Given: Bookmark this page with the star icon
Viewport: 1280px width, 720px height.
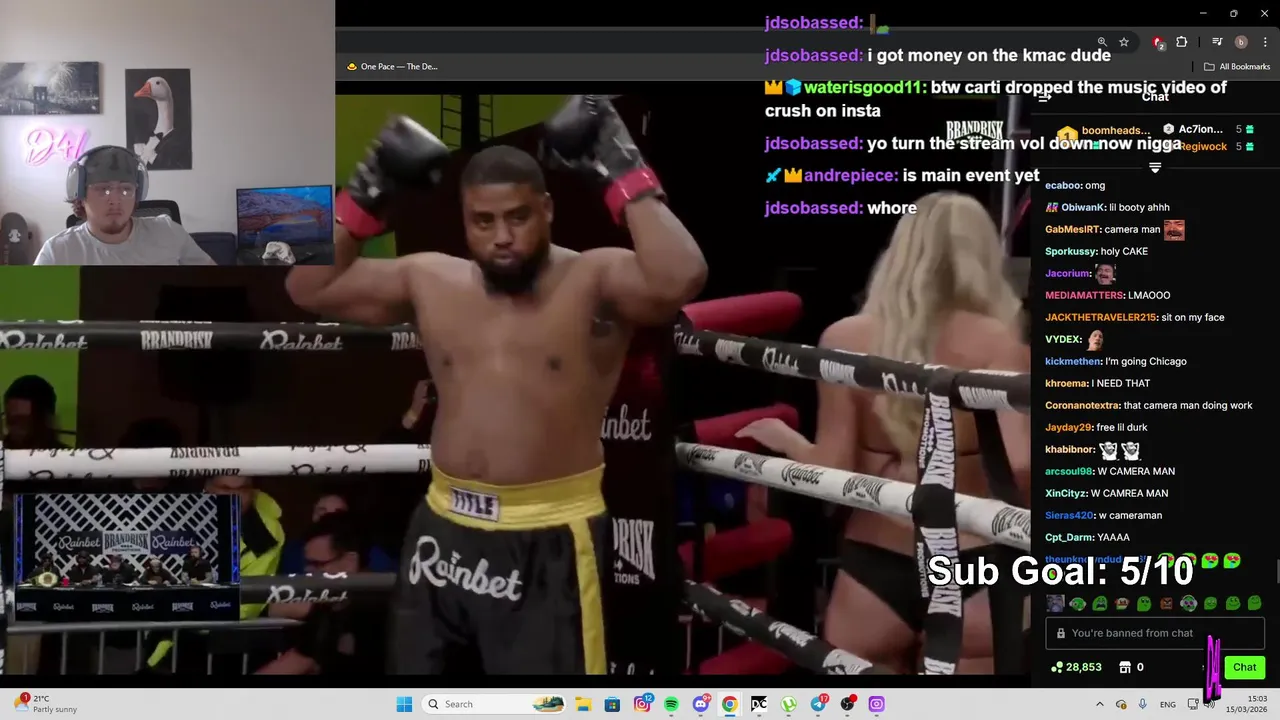Looking at the screenshot, I should click(1124, 42).
